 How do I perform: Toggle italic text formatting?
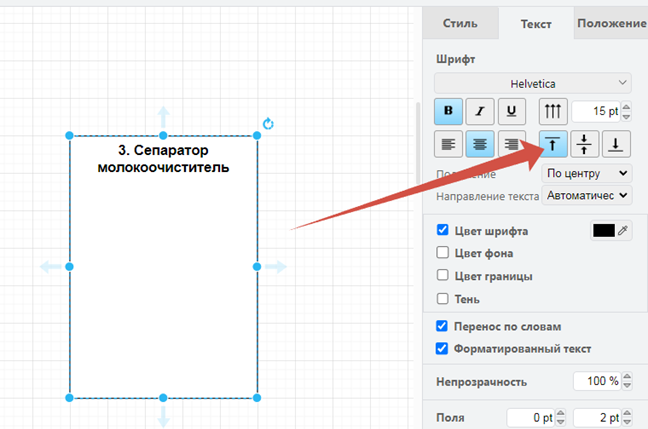(481, 111)
